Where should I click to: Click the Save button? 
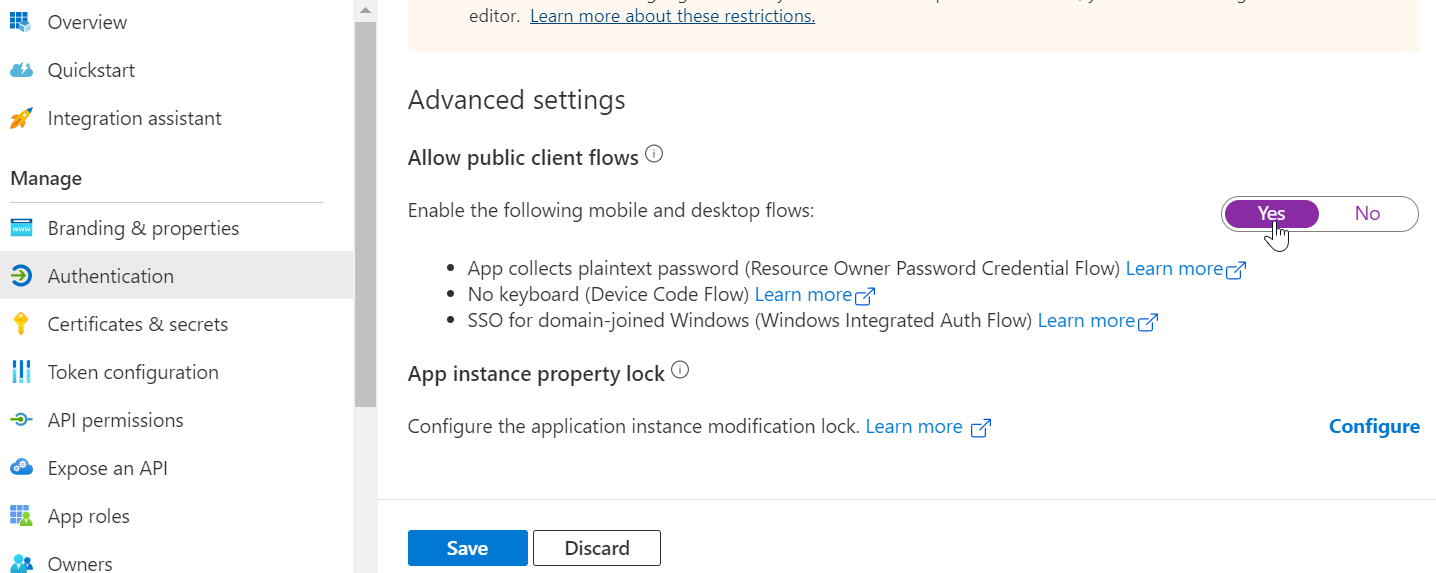coord(467,548)
